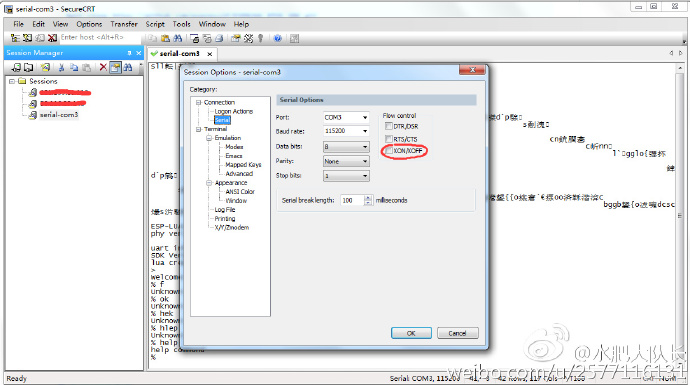Click the red Delete X in Session Manager

pos(103,67)
